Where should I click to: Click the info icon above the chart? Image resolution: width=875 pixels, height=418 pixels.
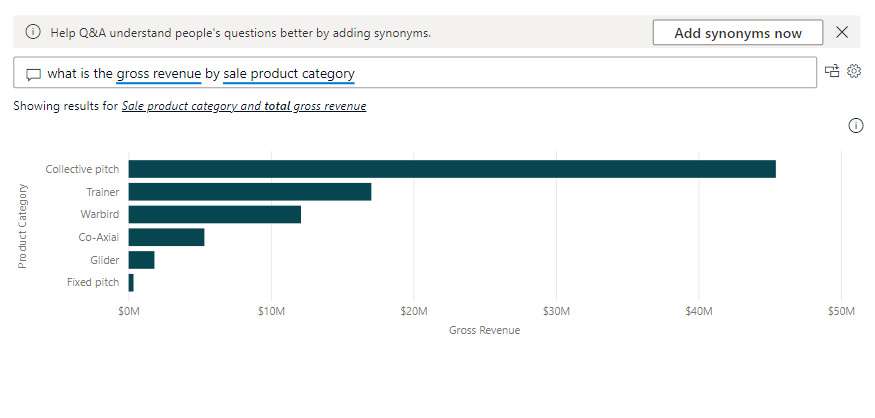855,125
